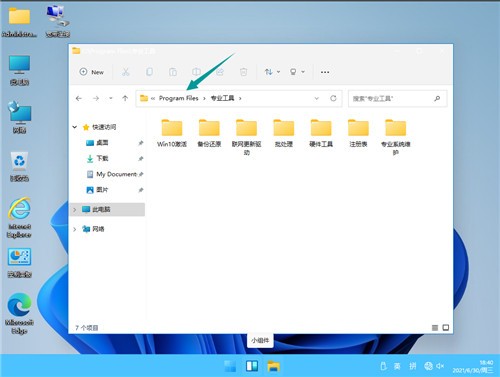Viewport: 500px width, 377px height.
Task: Switch to details view icon in status bar
Action: tap(435, 328)
